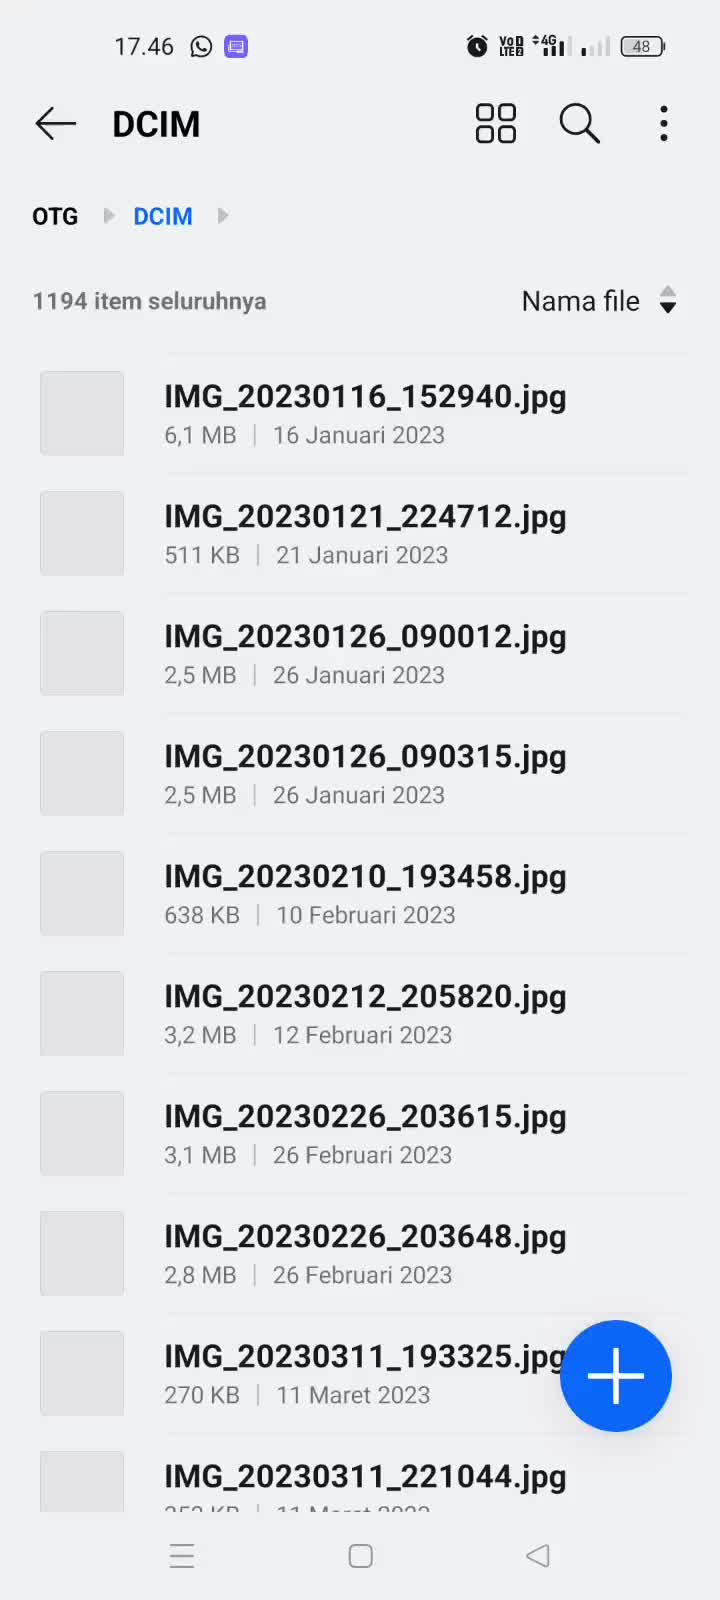Tap thumbnail of IMG_20230126_090012.jpg

tap(82, 653)
